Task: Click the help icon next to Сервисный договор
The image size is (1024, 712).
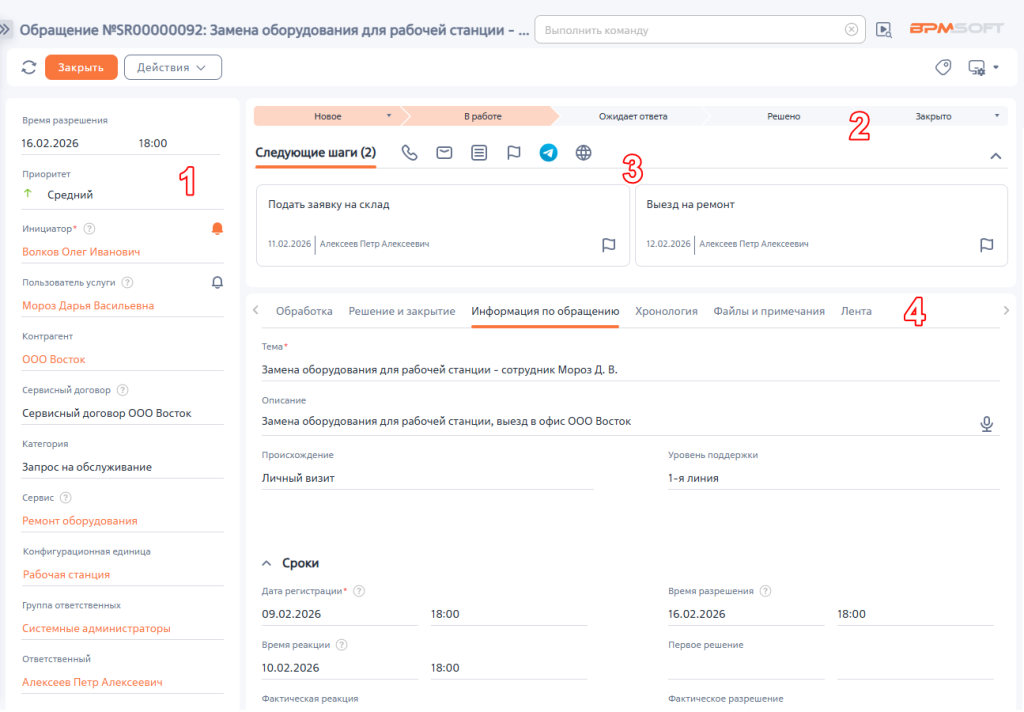Action: click(122, 390)
